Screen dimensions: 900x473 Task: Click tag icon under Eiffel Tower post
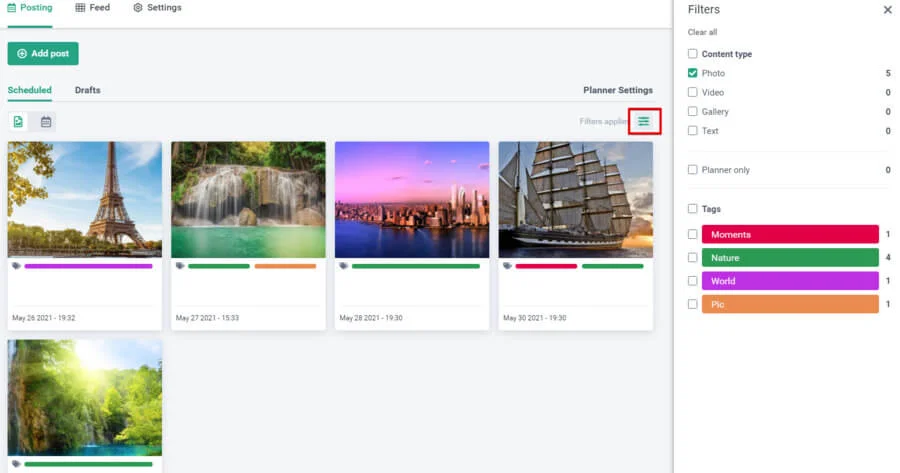[16, 266]
